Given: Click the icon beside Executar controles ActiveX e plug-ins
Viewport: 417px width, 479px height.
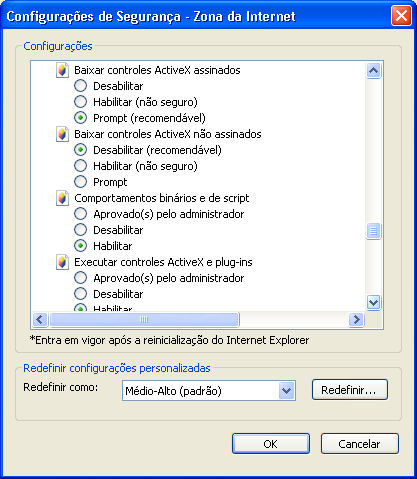Looking at the screenshot, I should point(62,262).
